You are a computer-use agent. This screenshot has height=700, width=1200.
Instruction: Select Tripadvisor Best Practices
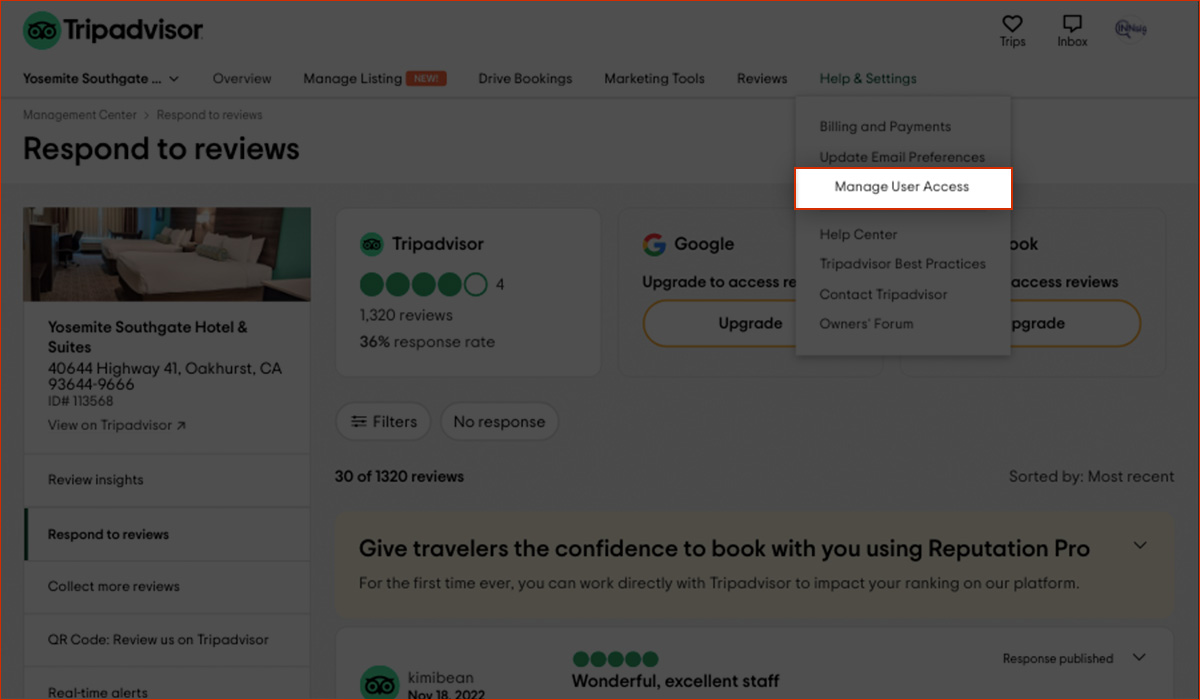point(902,264)
